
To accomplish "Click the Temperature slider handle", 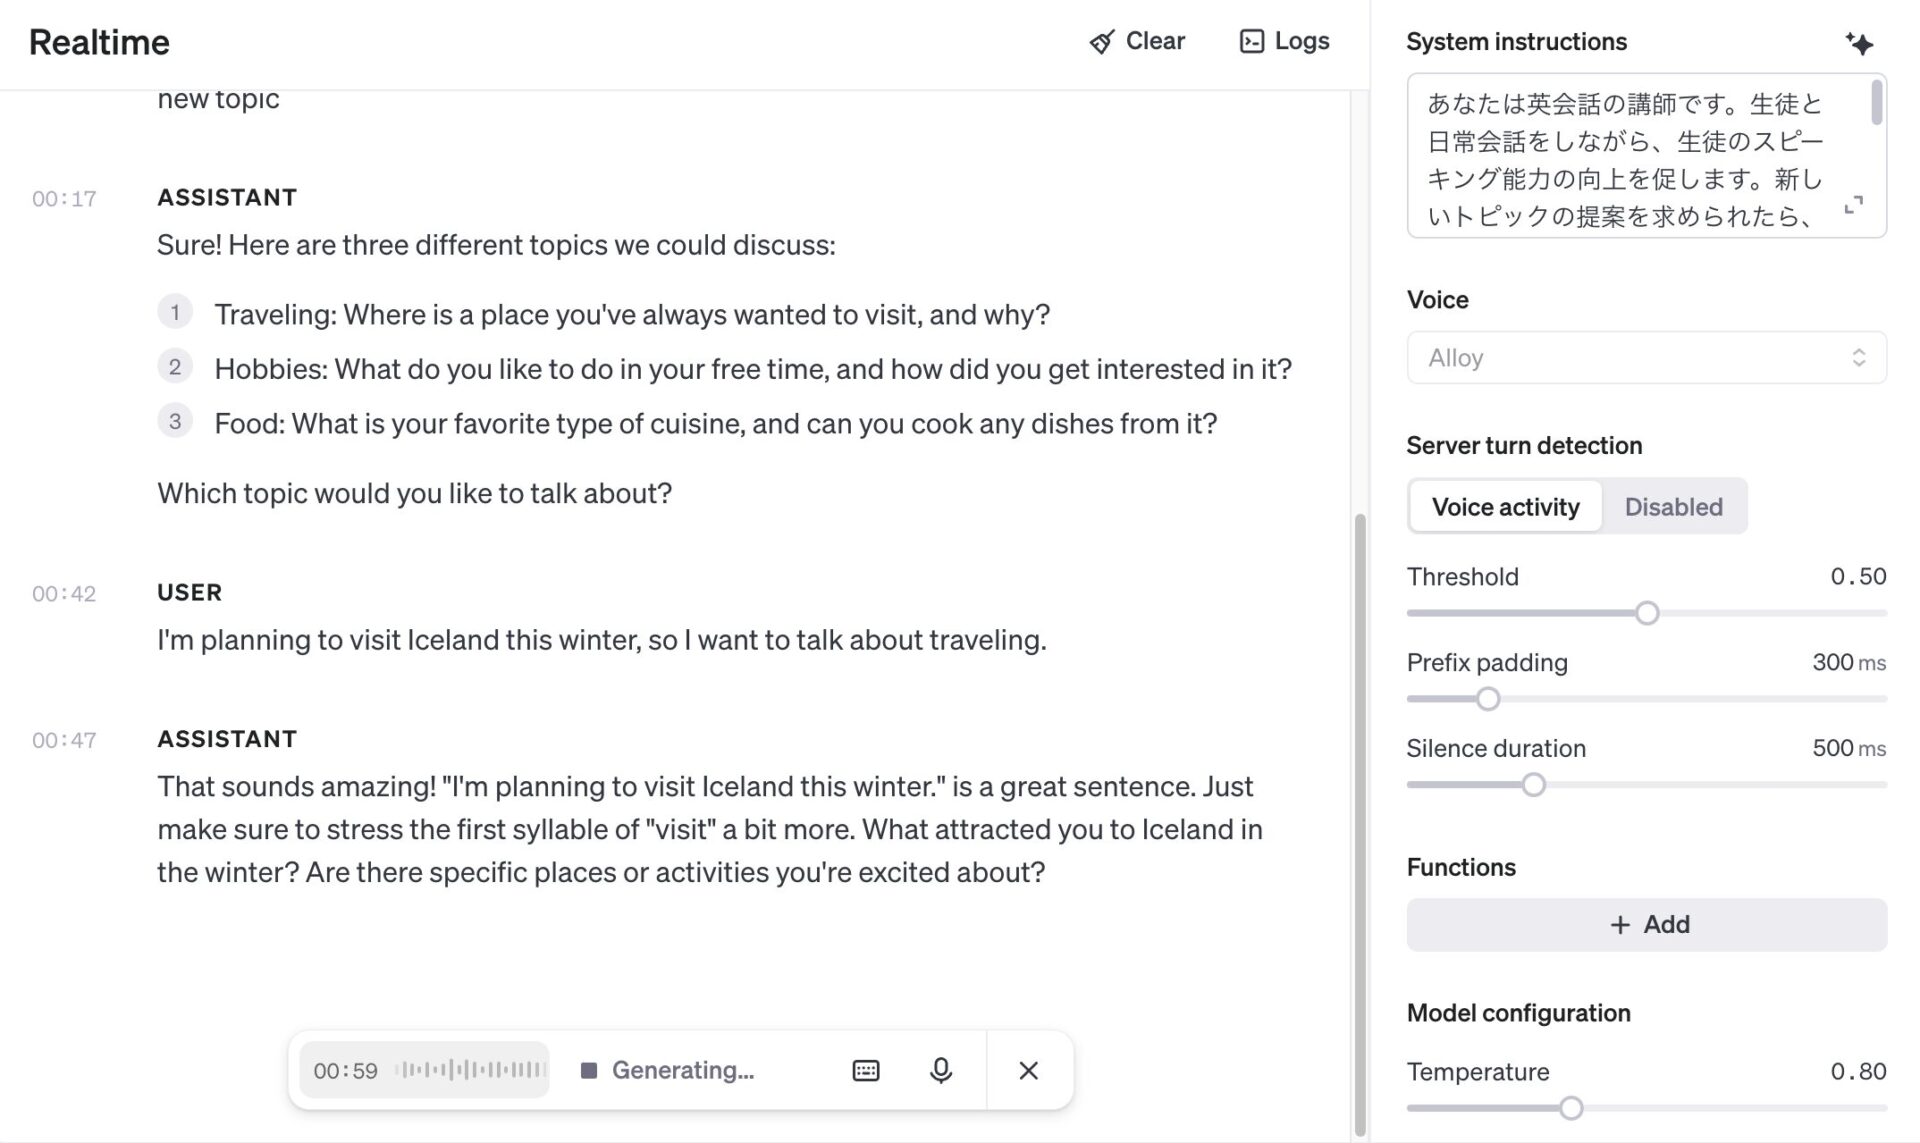I will tap(1571, 1107).
